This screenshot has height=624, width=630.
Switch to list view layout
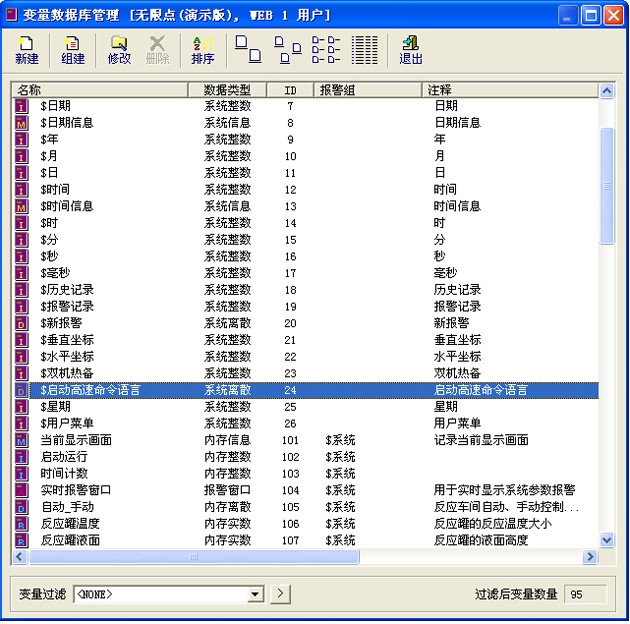click(326, 49)
